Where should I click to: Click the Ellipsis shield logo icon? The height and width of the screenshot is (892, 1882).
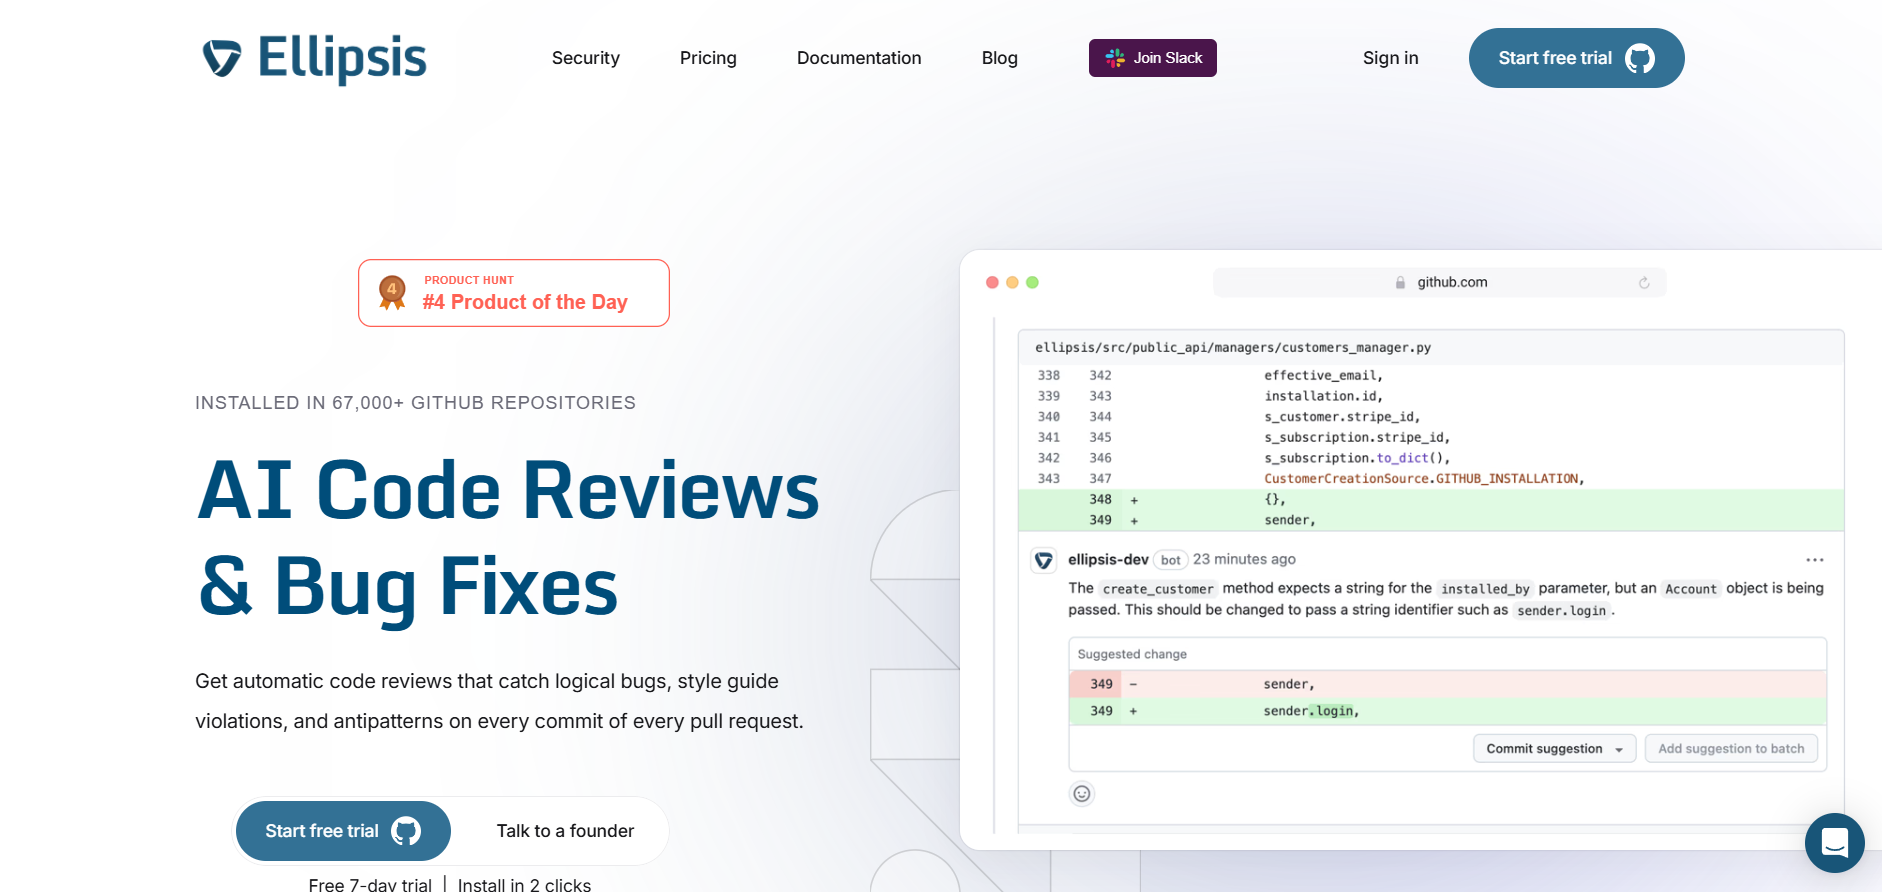click(222, 58)
